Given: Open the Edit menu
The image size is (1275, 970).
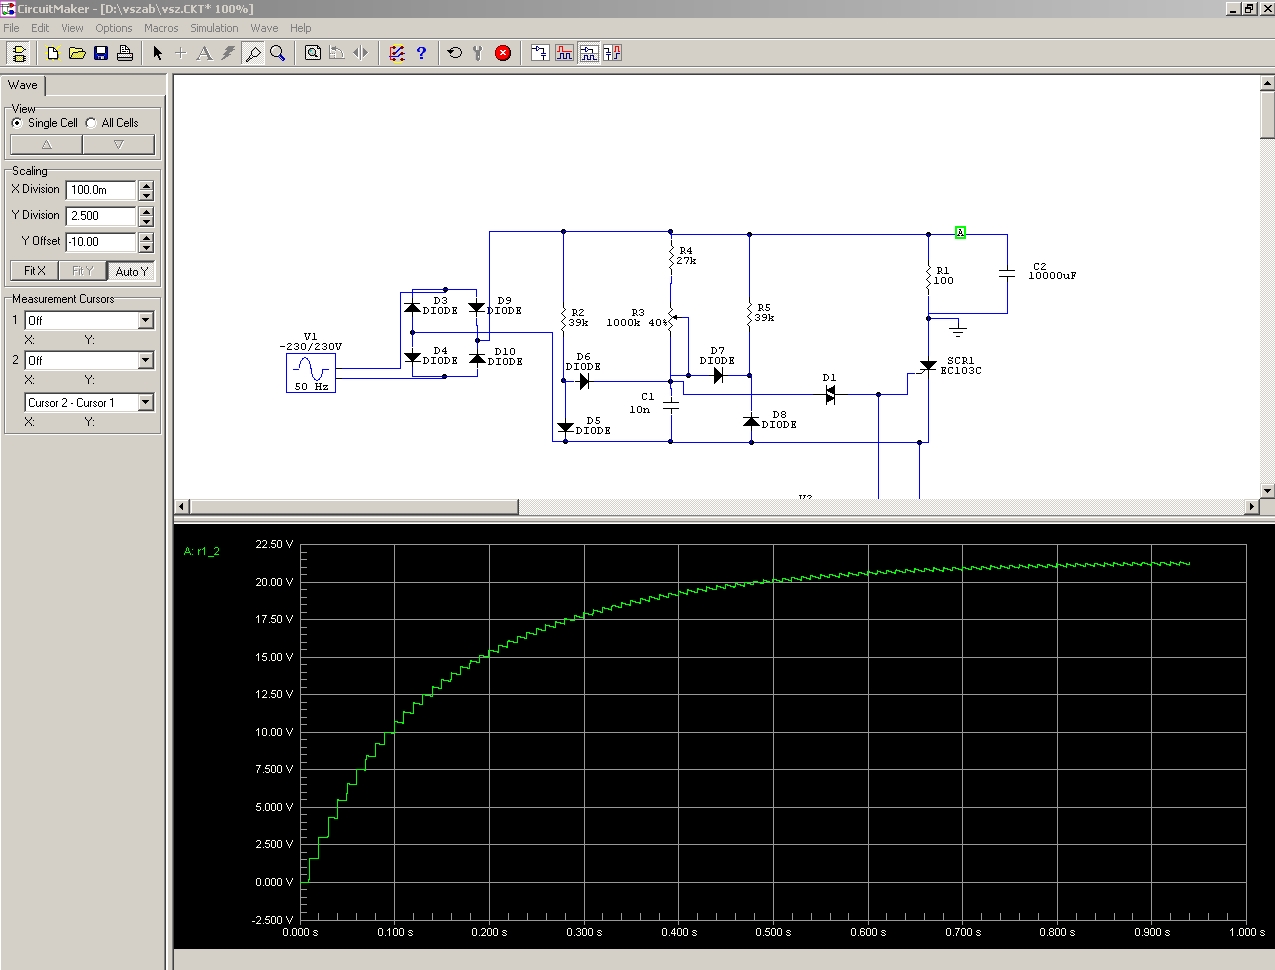Looking at the screenshot, I should tap(40, 28).
